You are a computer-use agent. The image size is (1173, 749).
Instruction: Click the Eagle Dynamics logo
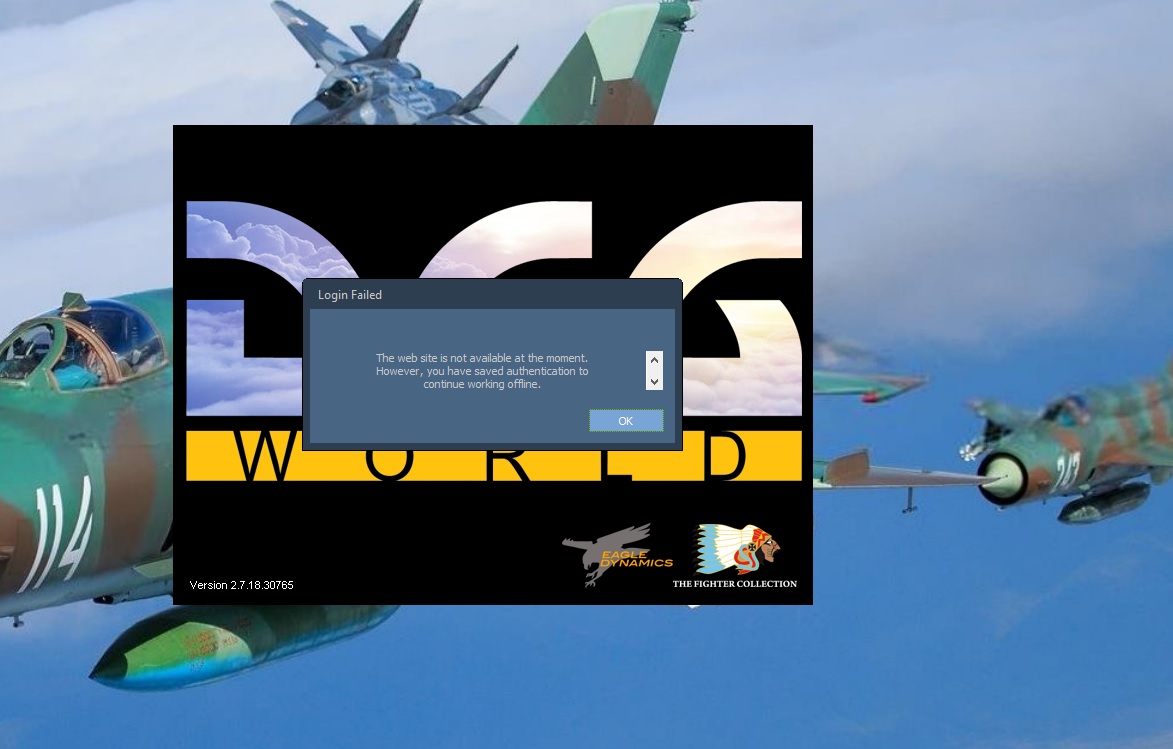pos(617,554)
